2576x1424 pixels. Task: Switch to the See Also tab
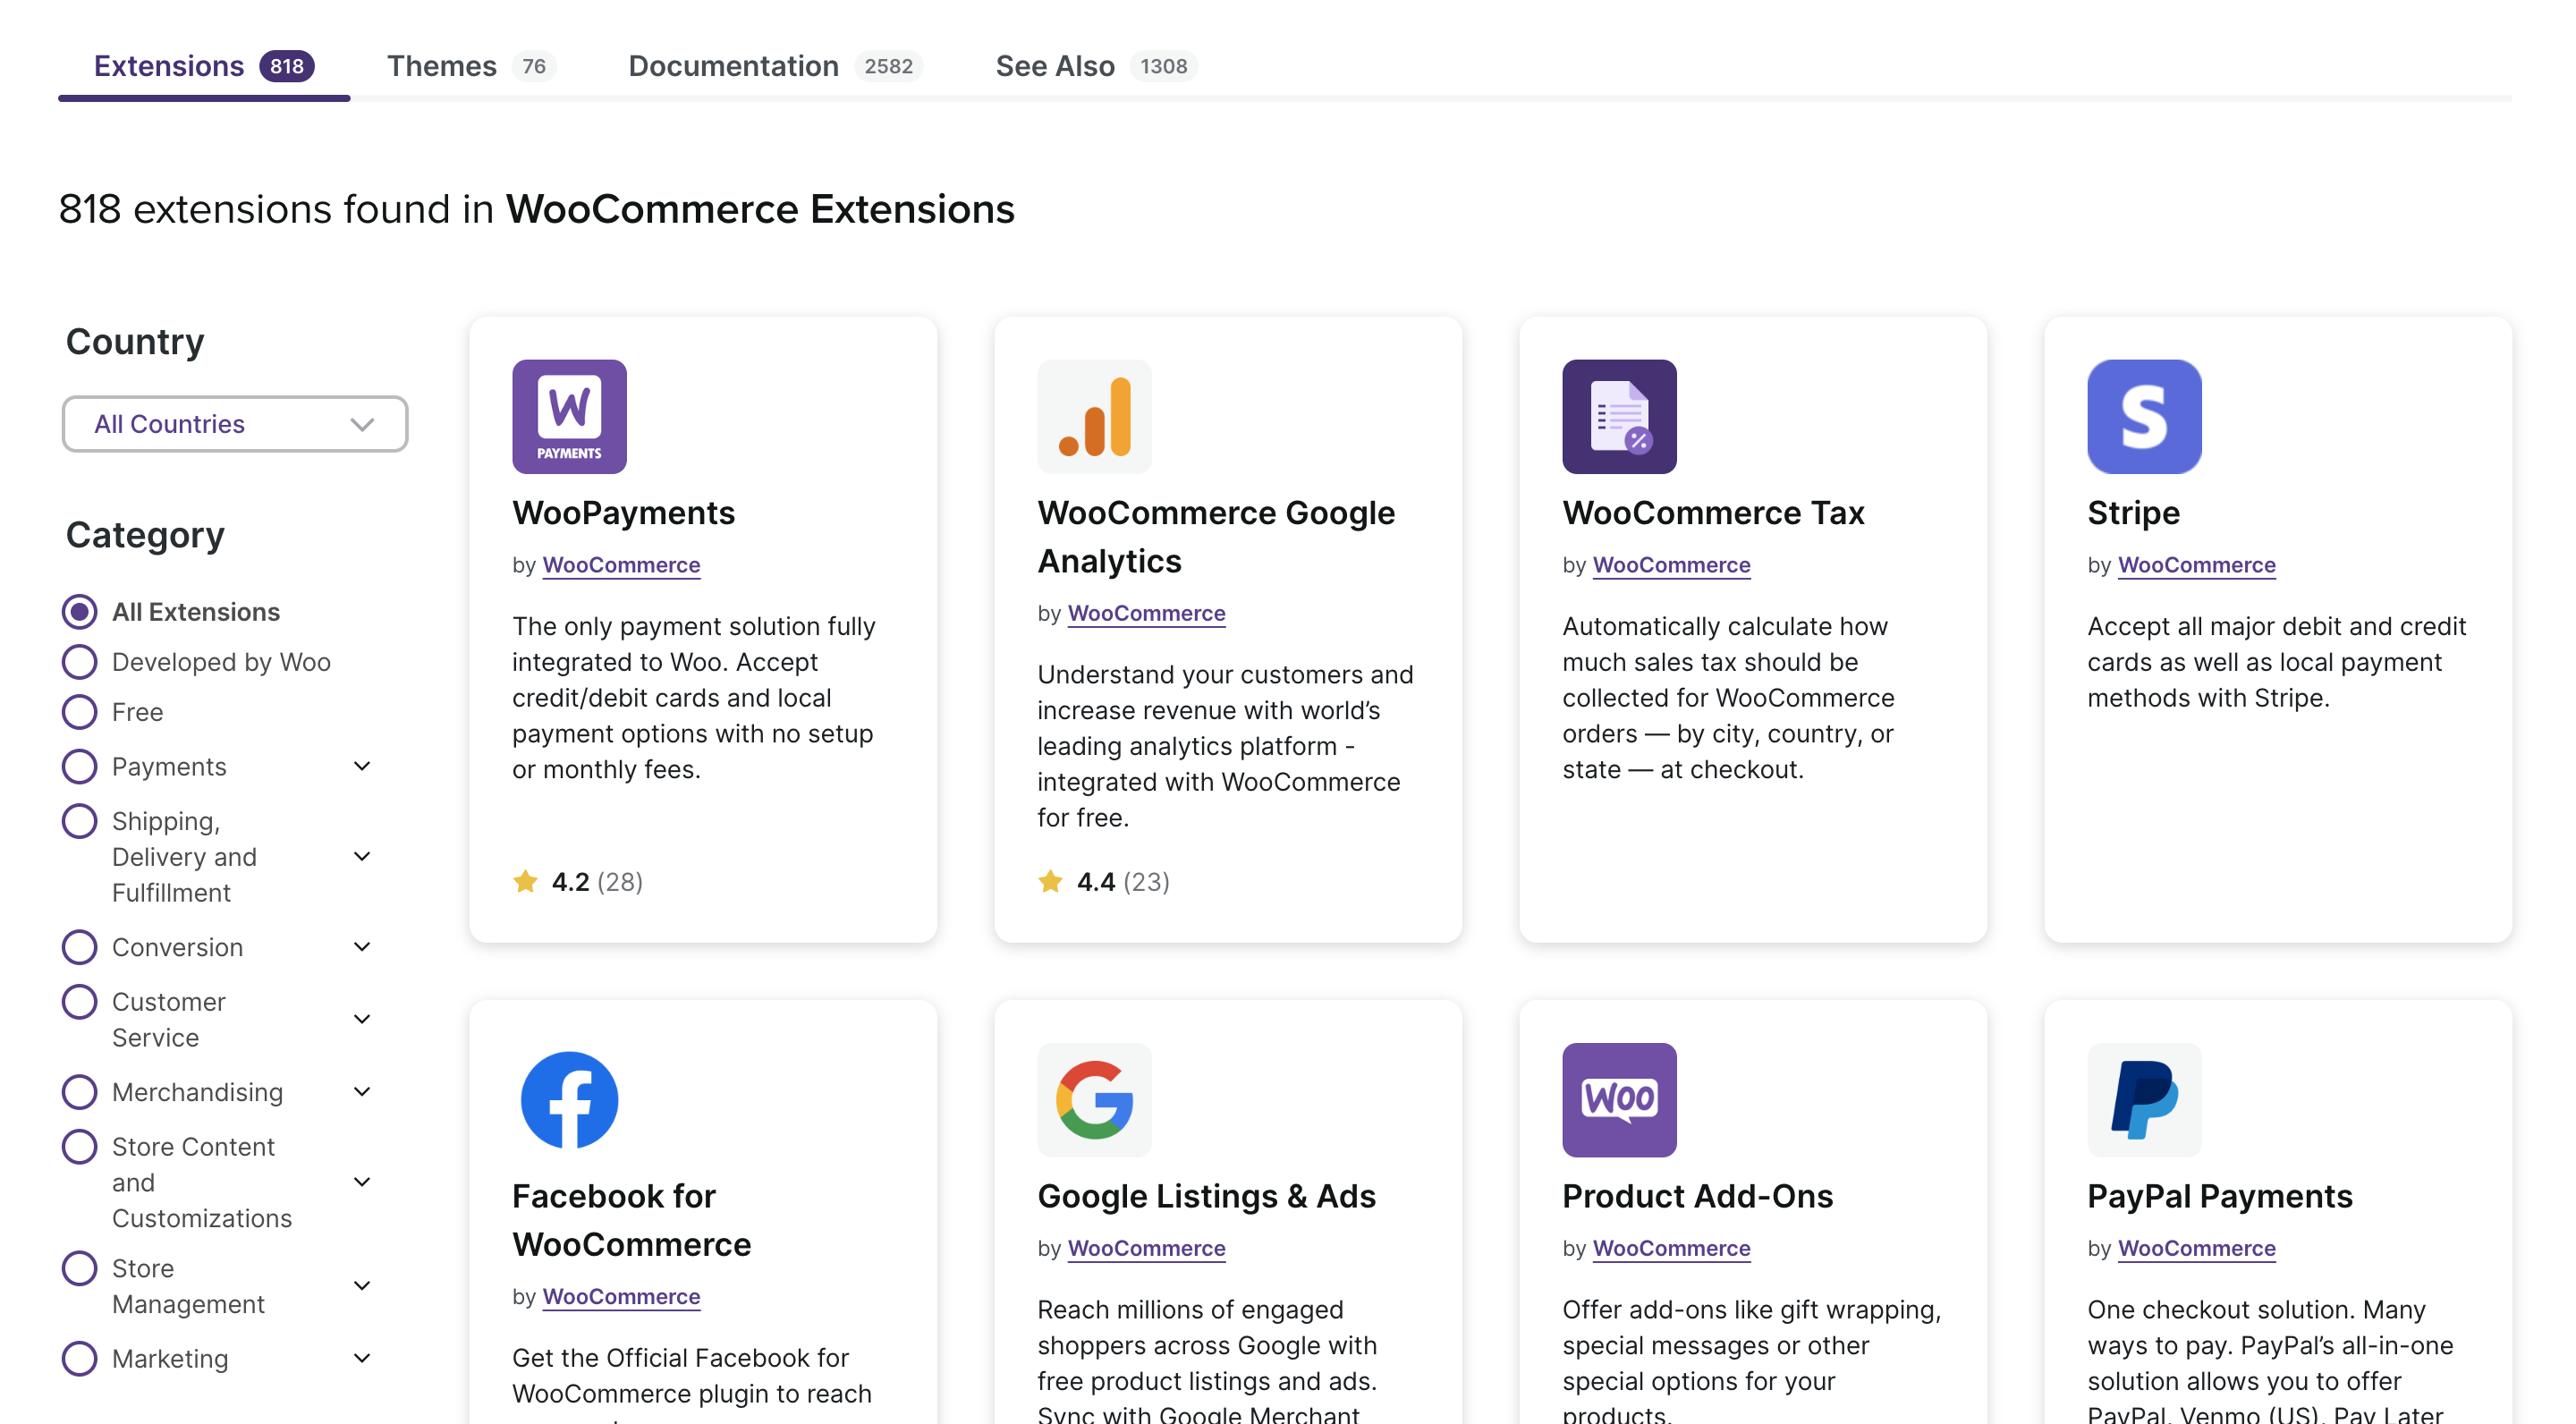1096,66
